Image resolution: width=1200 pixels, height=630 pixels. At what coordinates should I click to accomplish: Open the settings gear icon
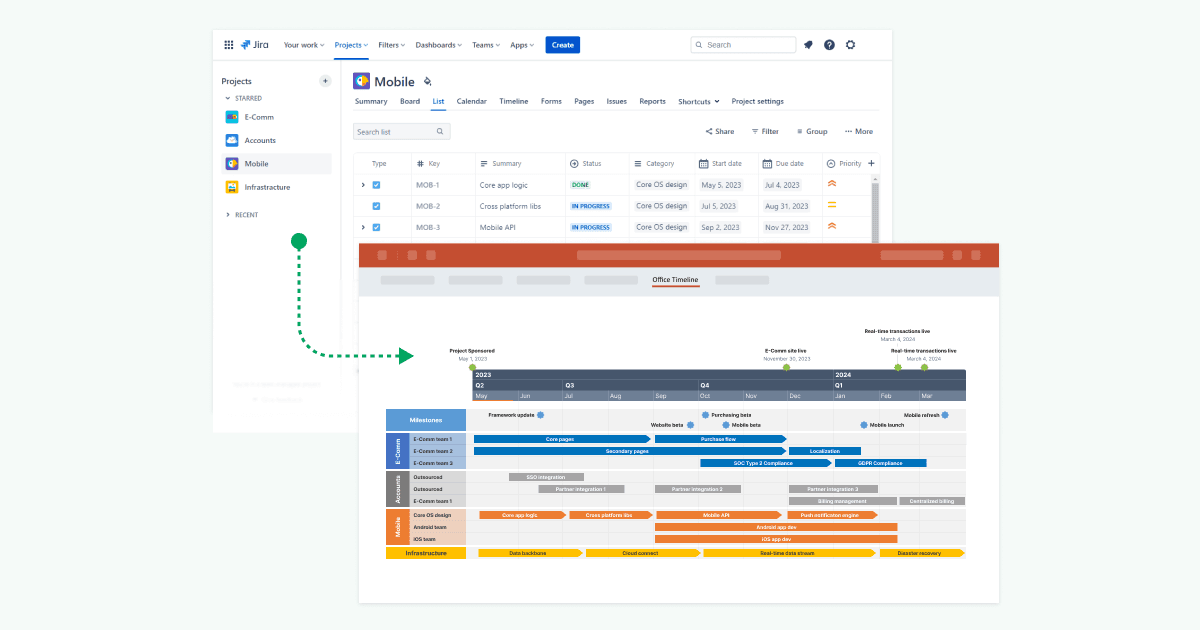point(849,45)
